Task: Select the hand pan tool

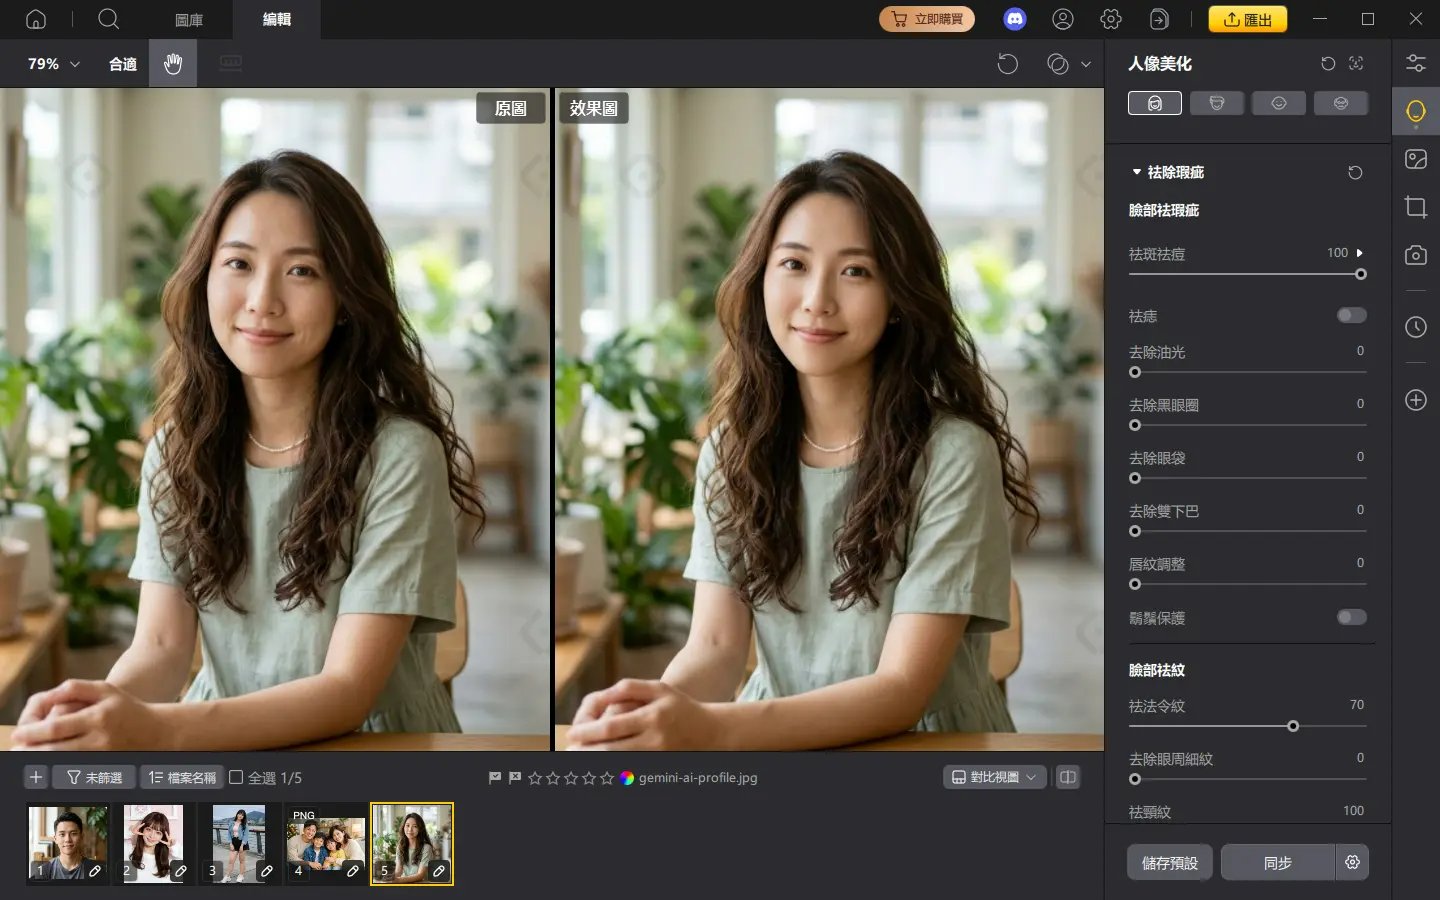Action: click(x=173, y=63)
